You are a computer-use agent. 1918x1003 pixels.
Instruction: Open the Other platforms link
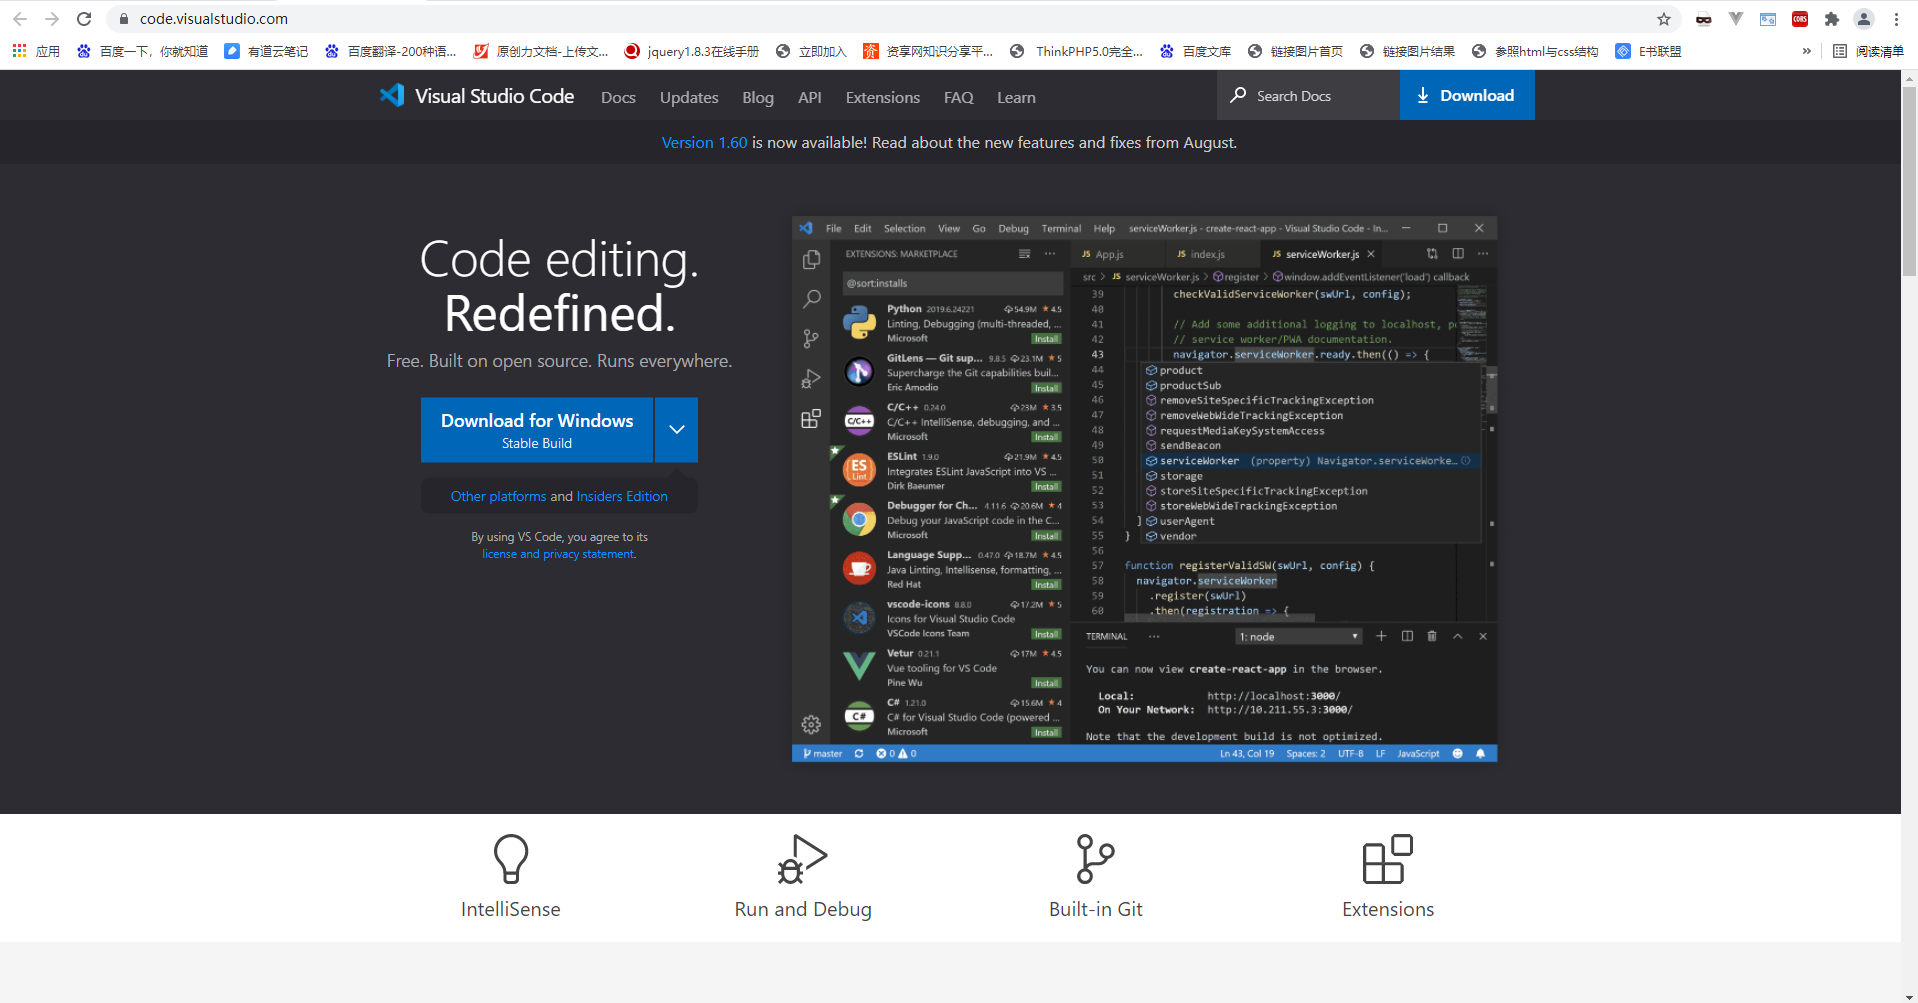[498, 496]
